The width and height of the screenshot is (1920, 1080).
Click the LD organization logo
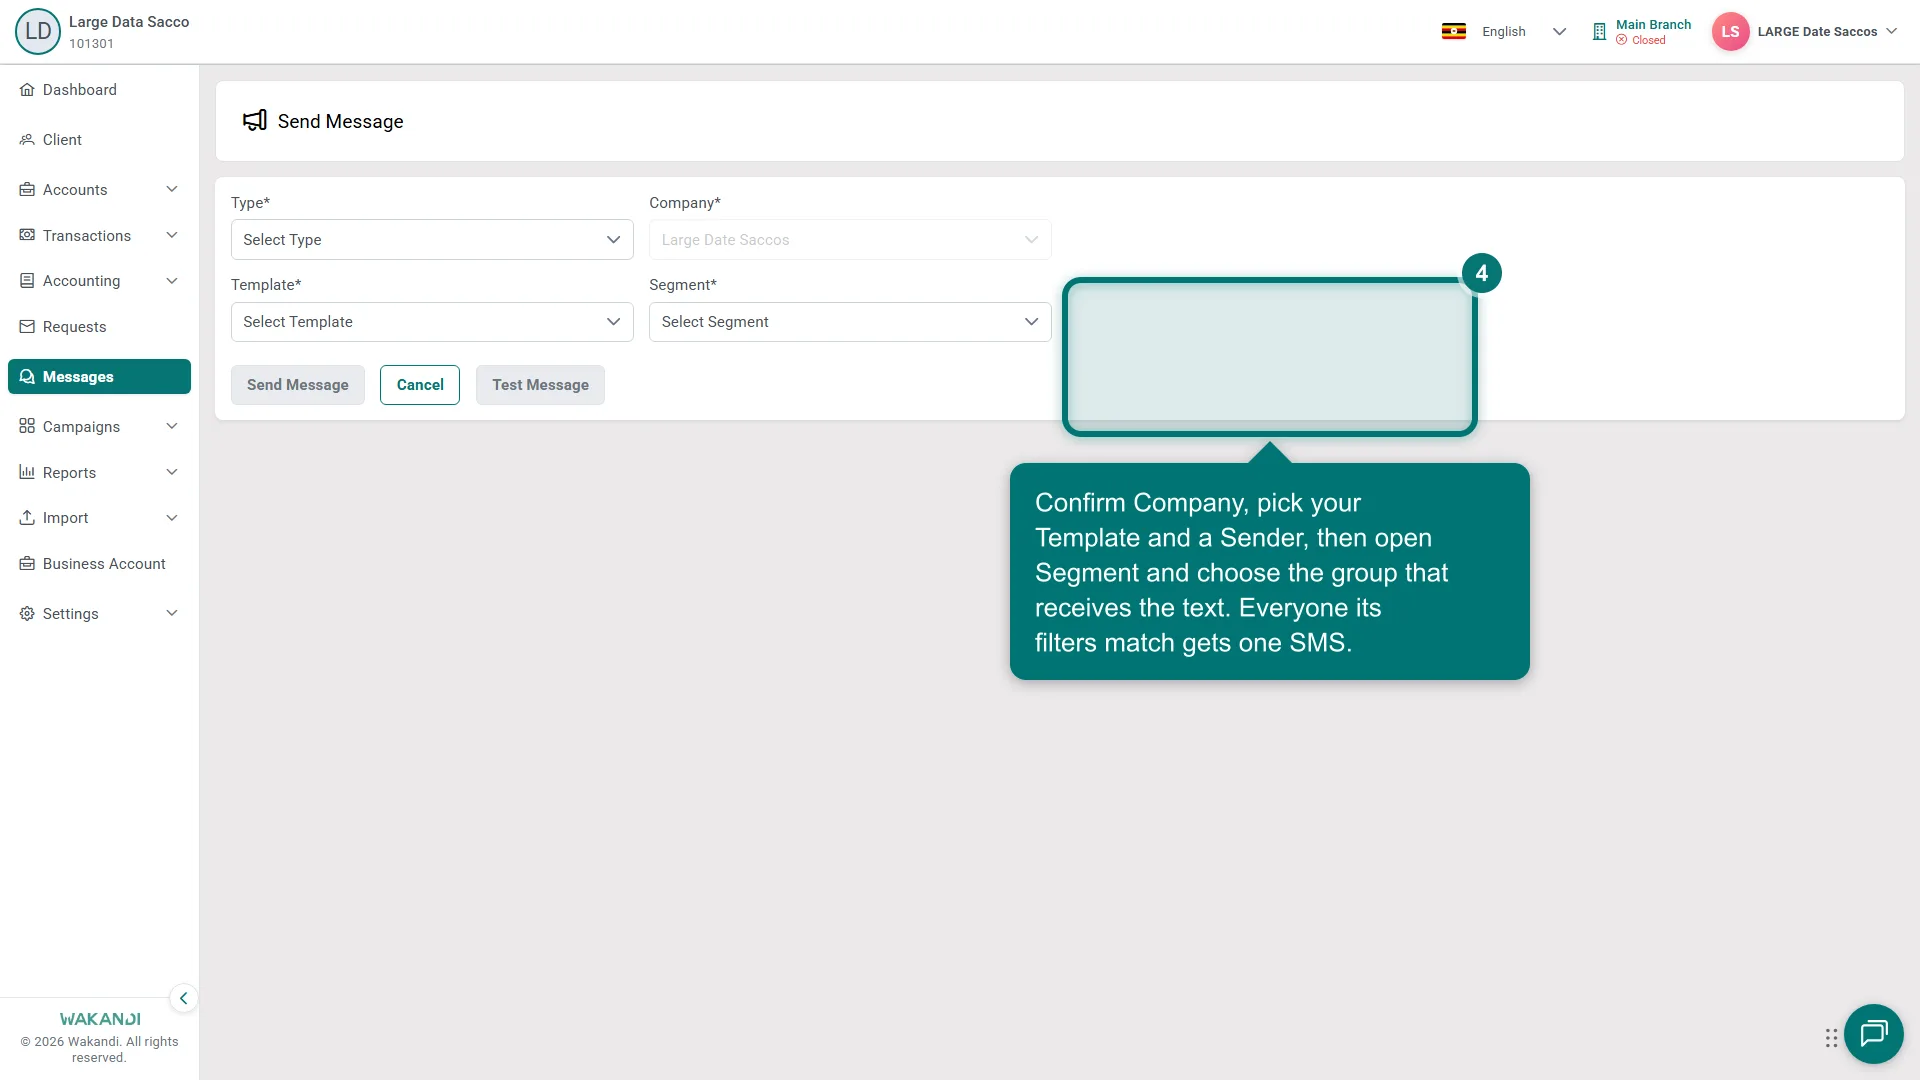[38, 31]
